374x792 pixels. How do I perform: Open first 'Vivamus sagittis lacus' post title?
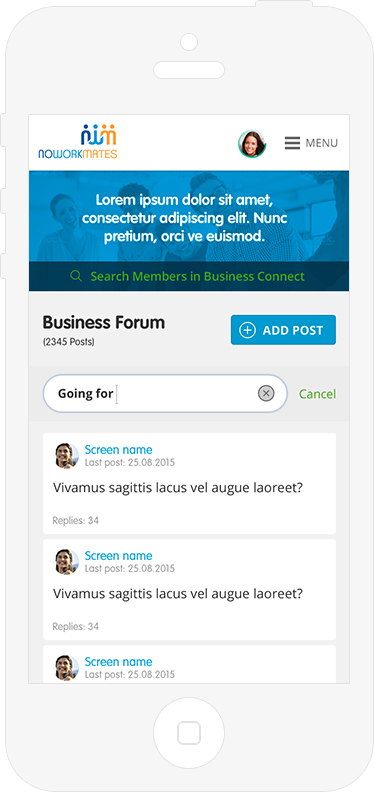[178, 487]
